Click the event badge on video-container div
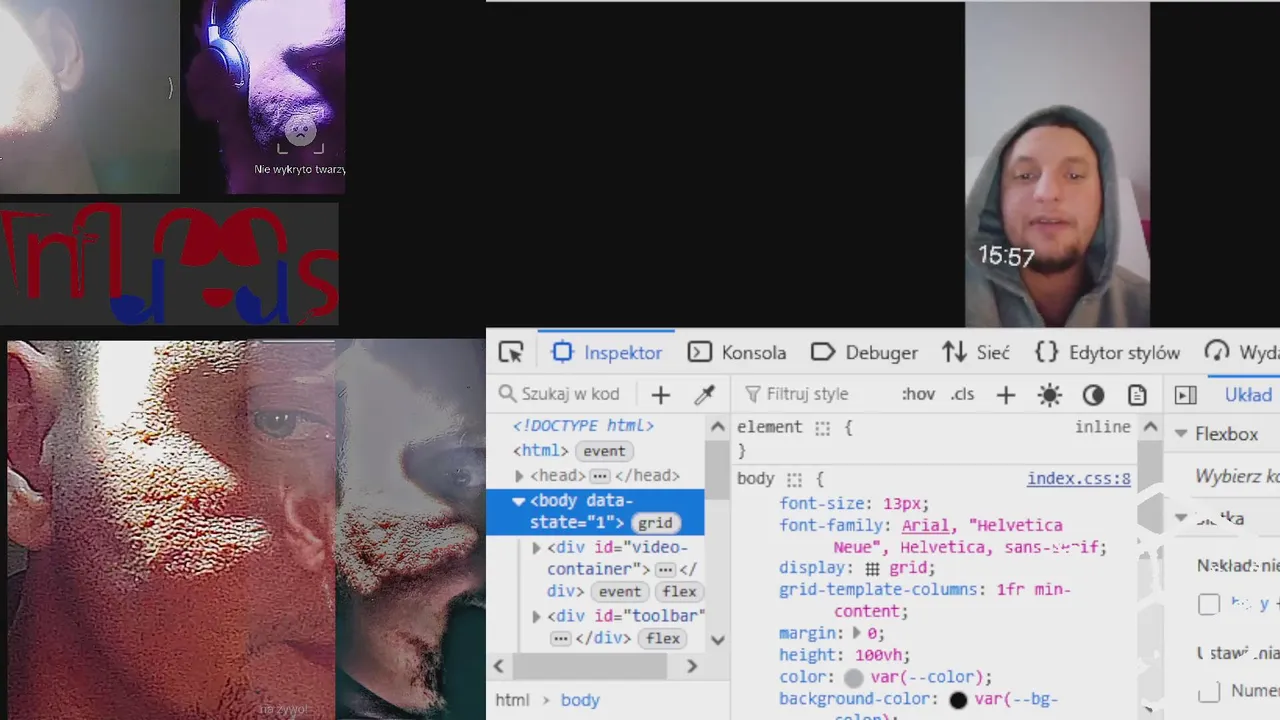The width and height of the screenshot is (1280, 720). pyautogui.click(x=620, y=592)
